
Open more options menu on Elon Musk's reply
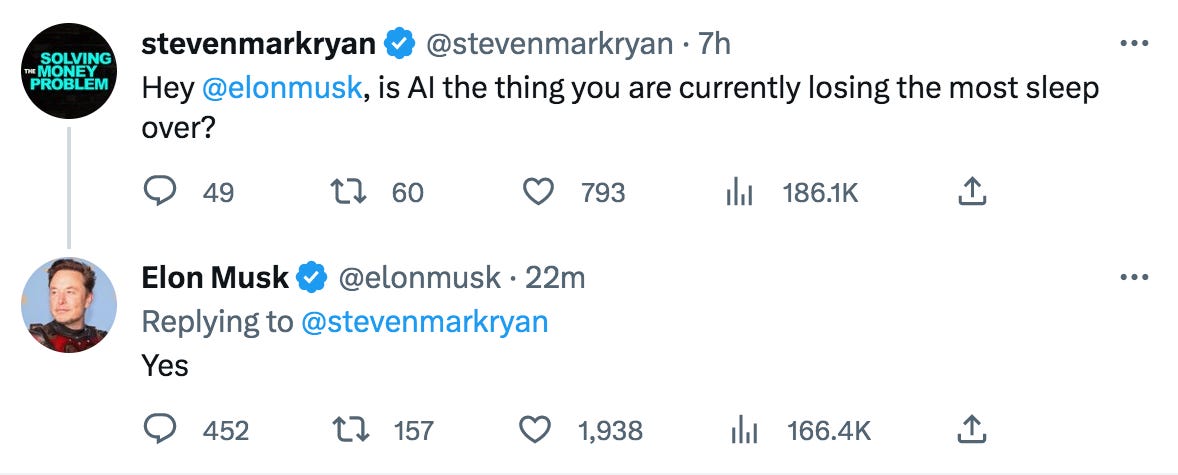pyautogui.click(x=1134, y=277)
